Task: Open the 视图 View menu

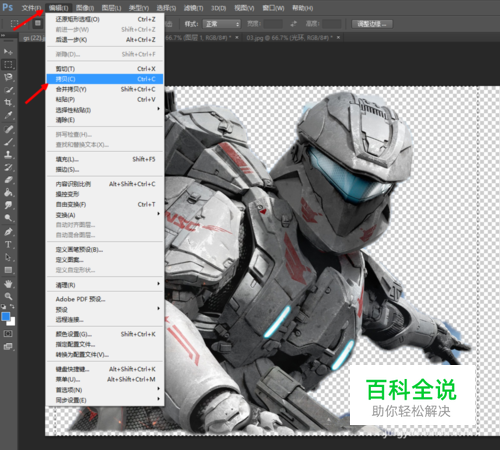Action: [x=244, y=8]
